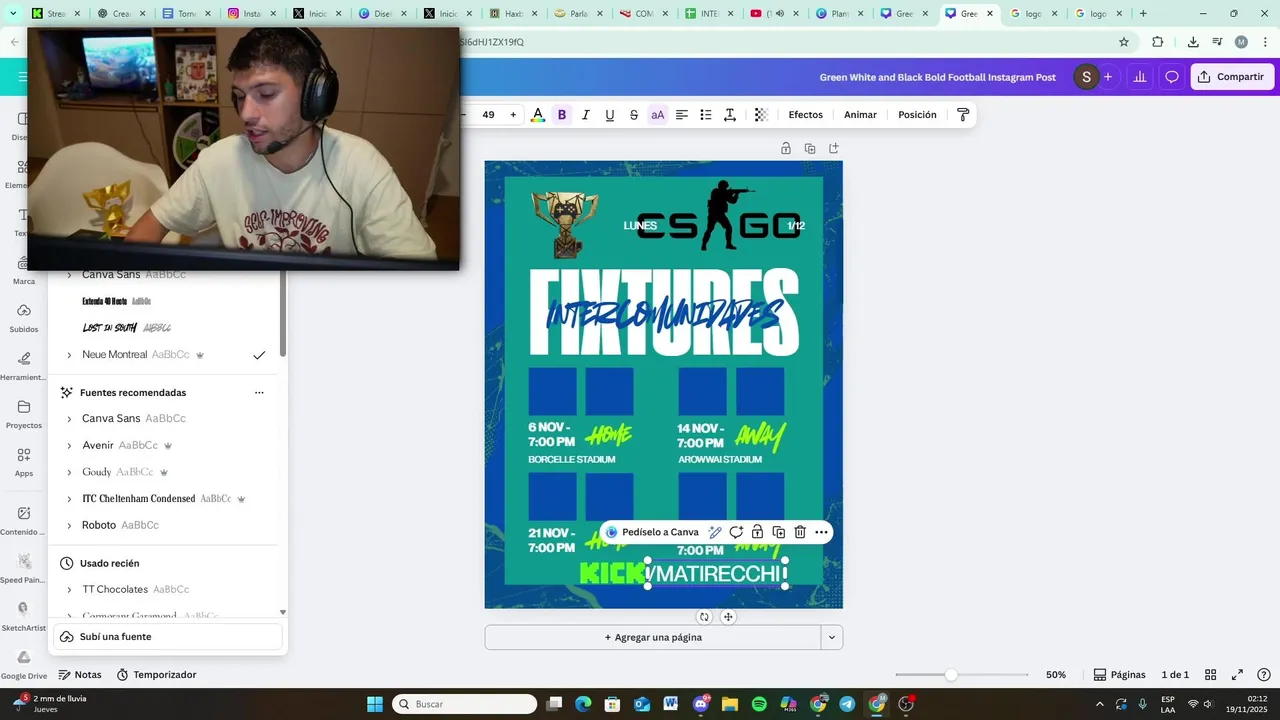Open the Animar panel
The width and height of the screenshot is (1280, 720).
(x=860, y=115)
